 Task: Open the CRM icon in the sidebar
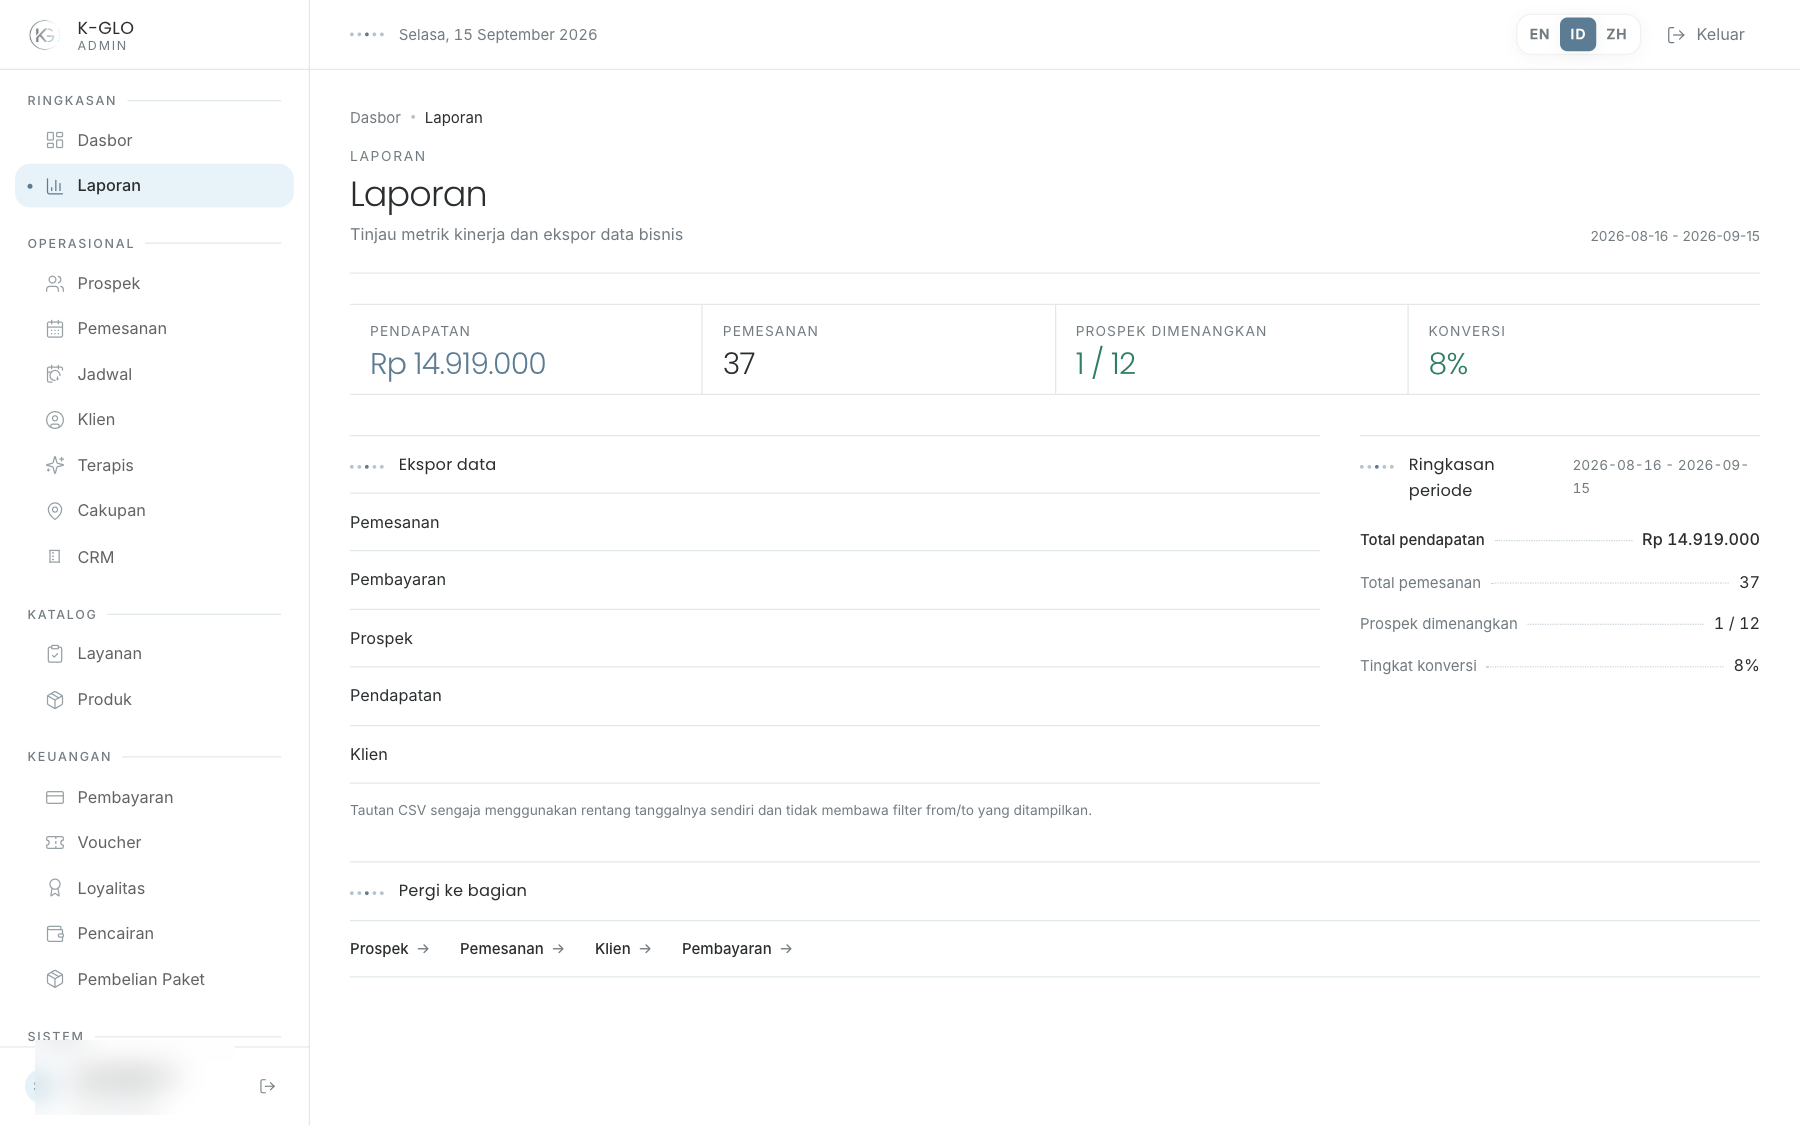coord(55,557)
